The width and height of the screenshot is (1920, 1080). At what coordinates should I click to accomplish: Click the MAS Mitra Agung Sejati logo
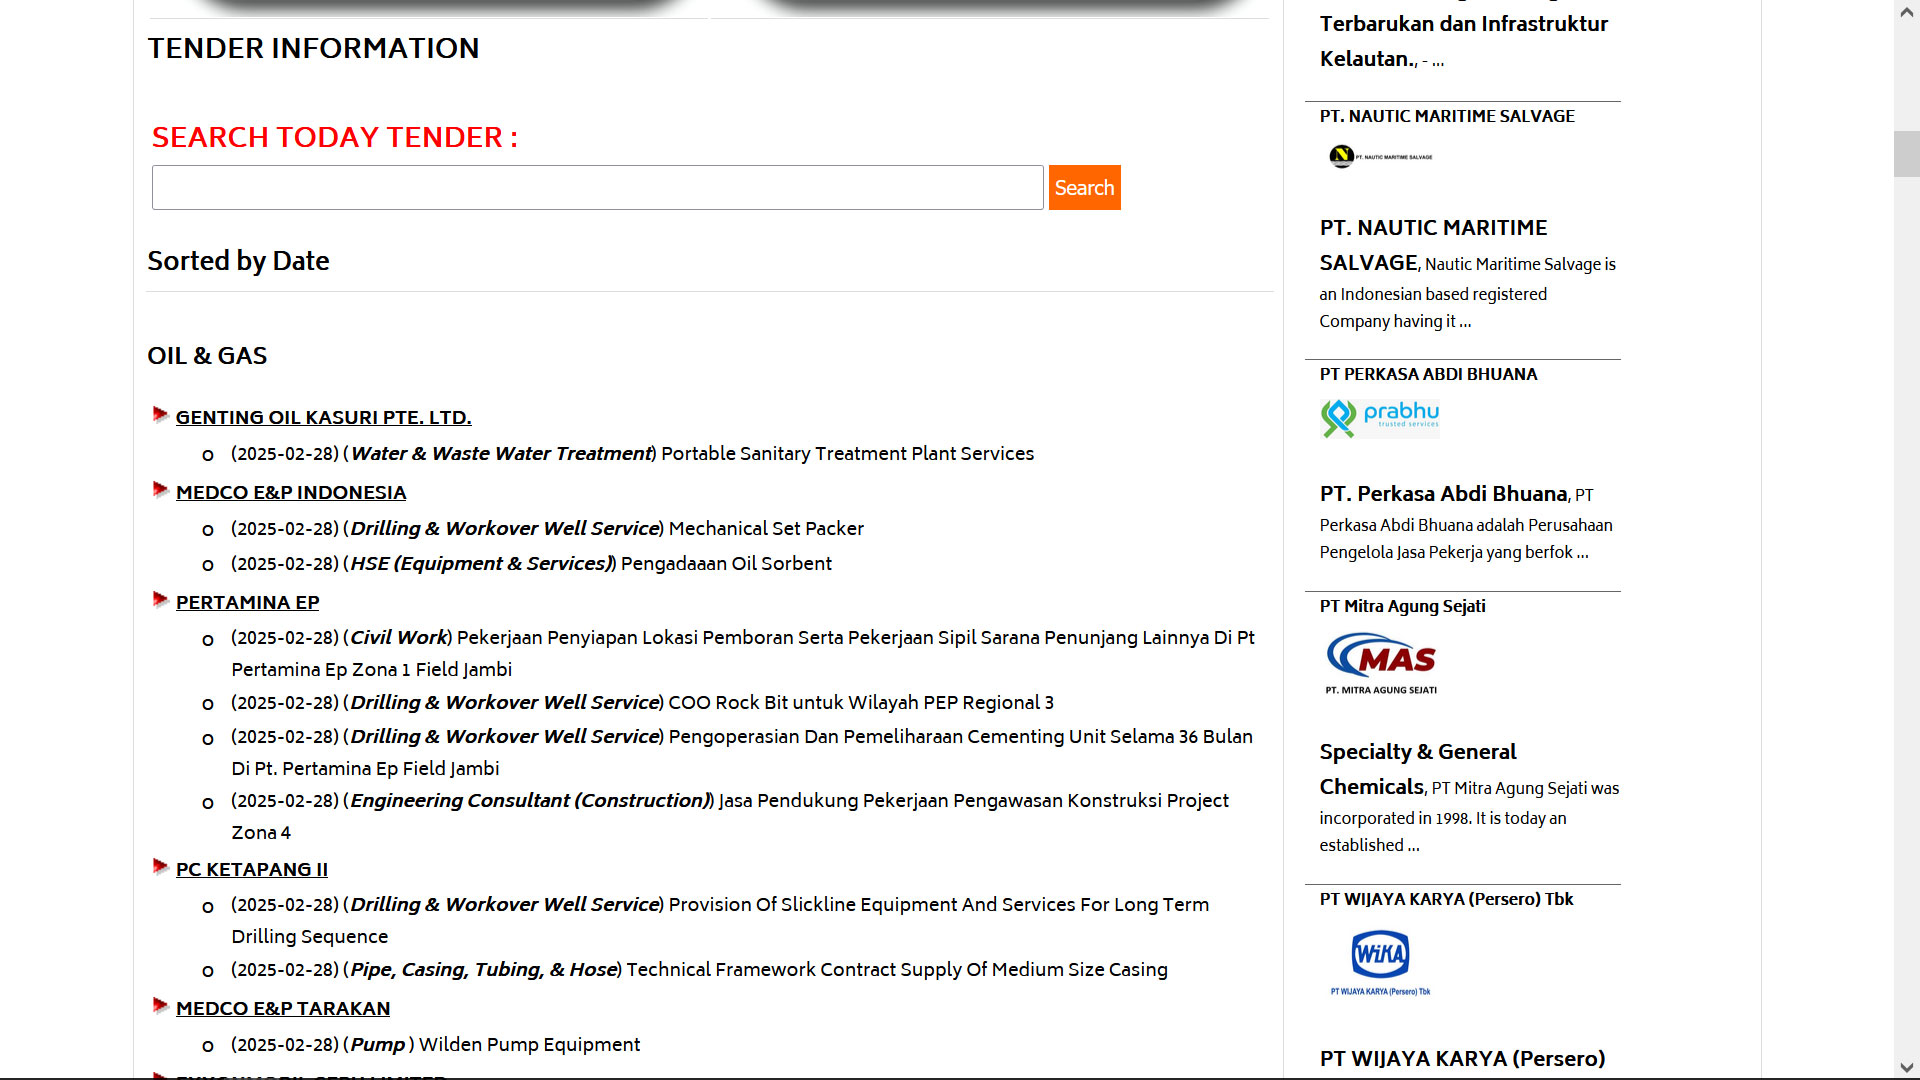click(x=1381, y=663)
